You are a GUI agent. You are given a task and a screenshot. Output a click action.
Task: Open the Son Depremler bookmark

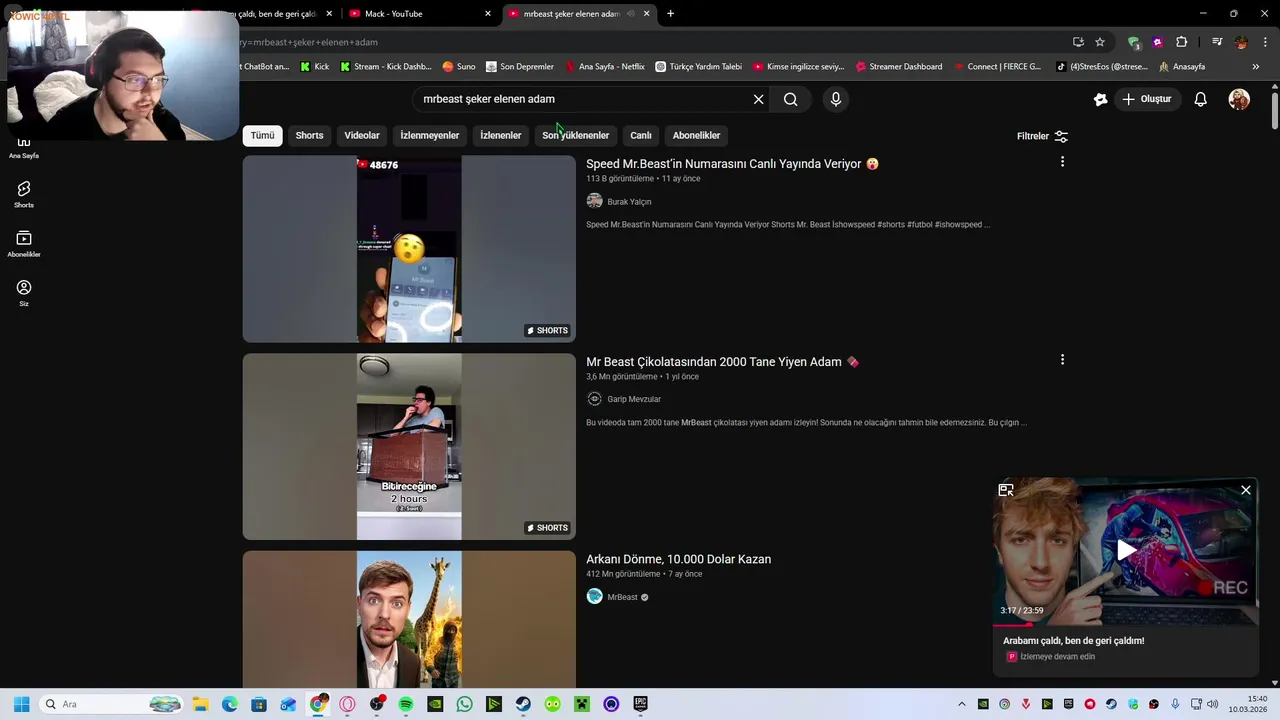tap(520, 67)
